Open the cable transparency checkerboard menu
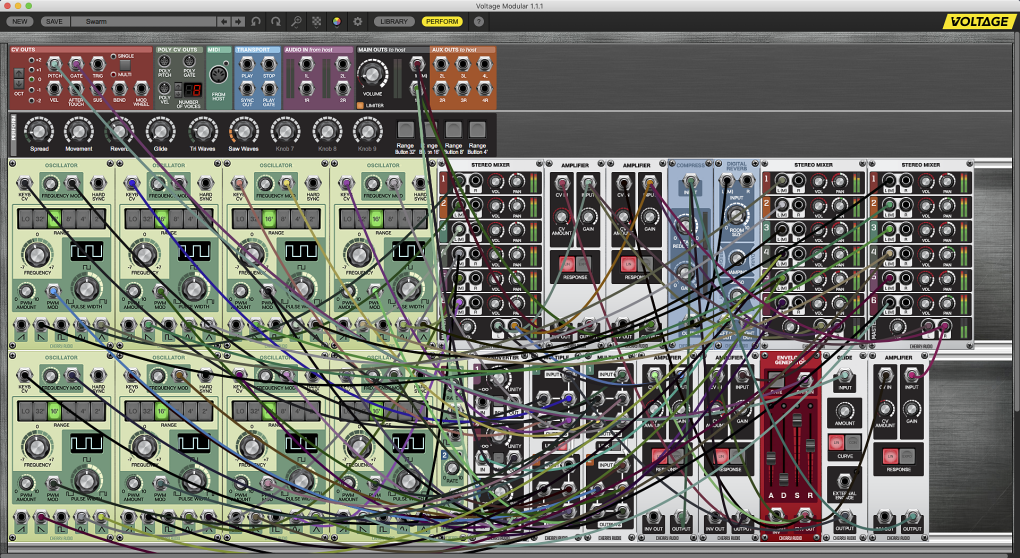Screen dimensions: 1020x558 click(316, 21)
